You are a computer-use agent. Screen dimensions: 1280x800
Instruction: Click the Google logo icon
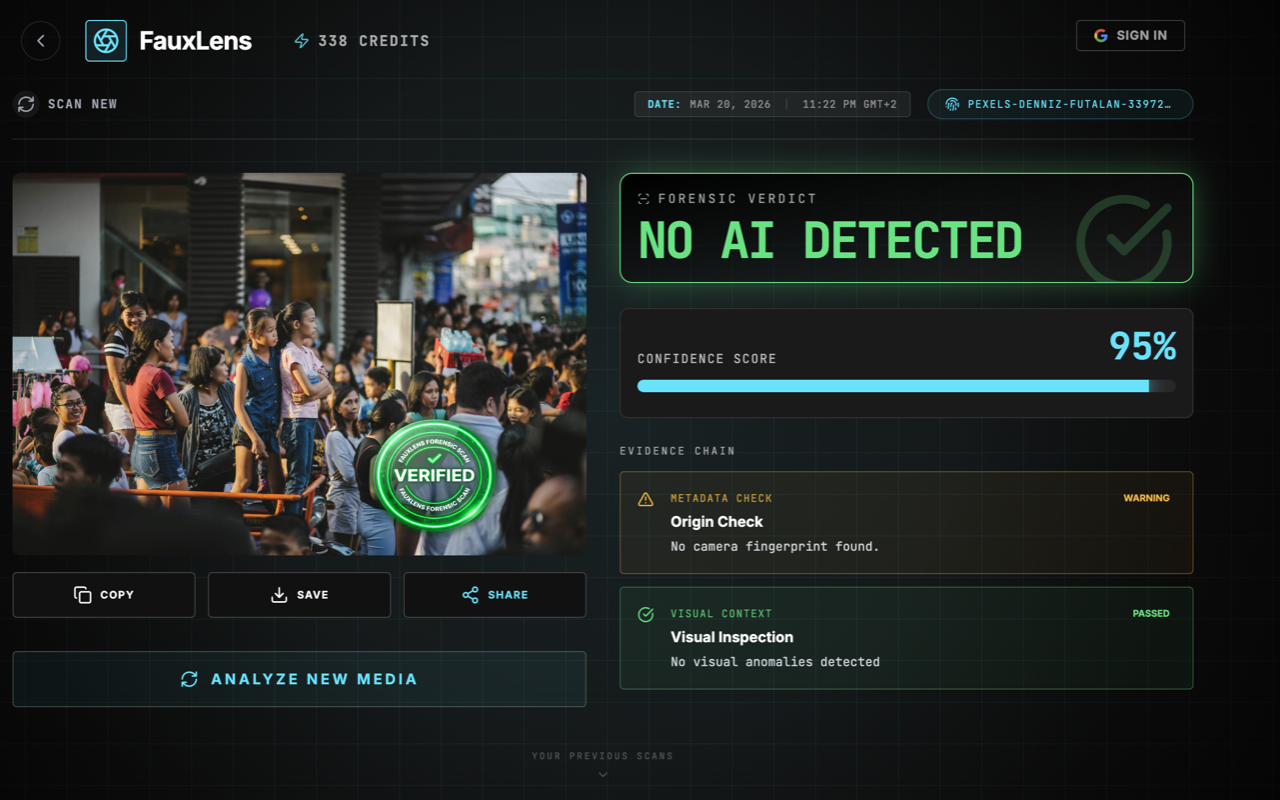(1101, 35)
